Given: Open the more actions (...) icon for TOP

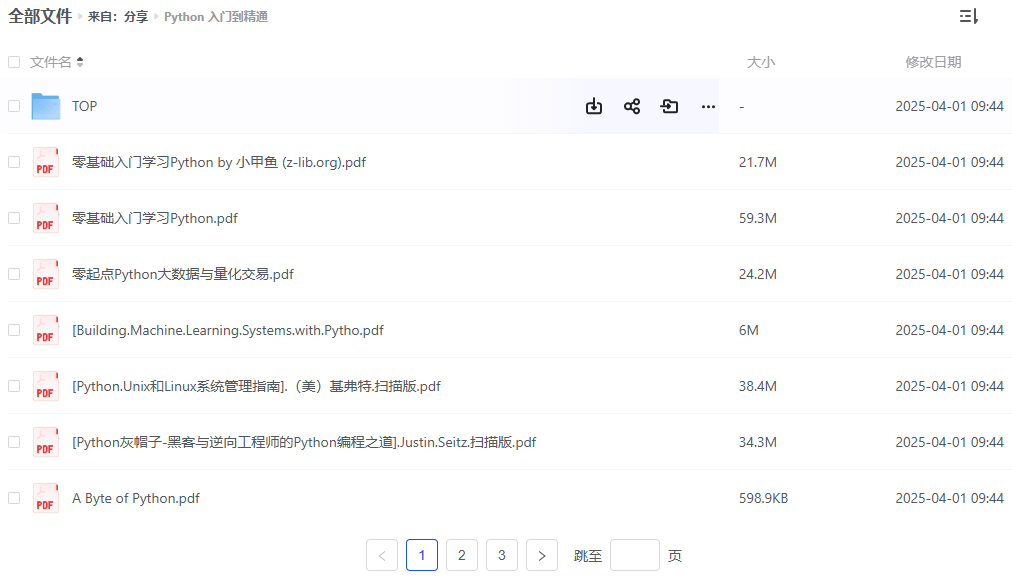Looking at the screenshot, I should [708, 106].
